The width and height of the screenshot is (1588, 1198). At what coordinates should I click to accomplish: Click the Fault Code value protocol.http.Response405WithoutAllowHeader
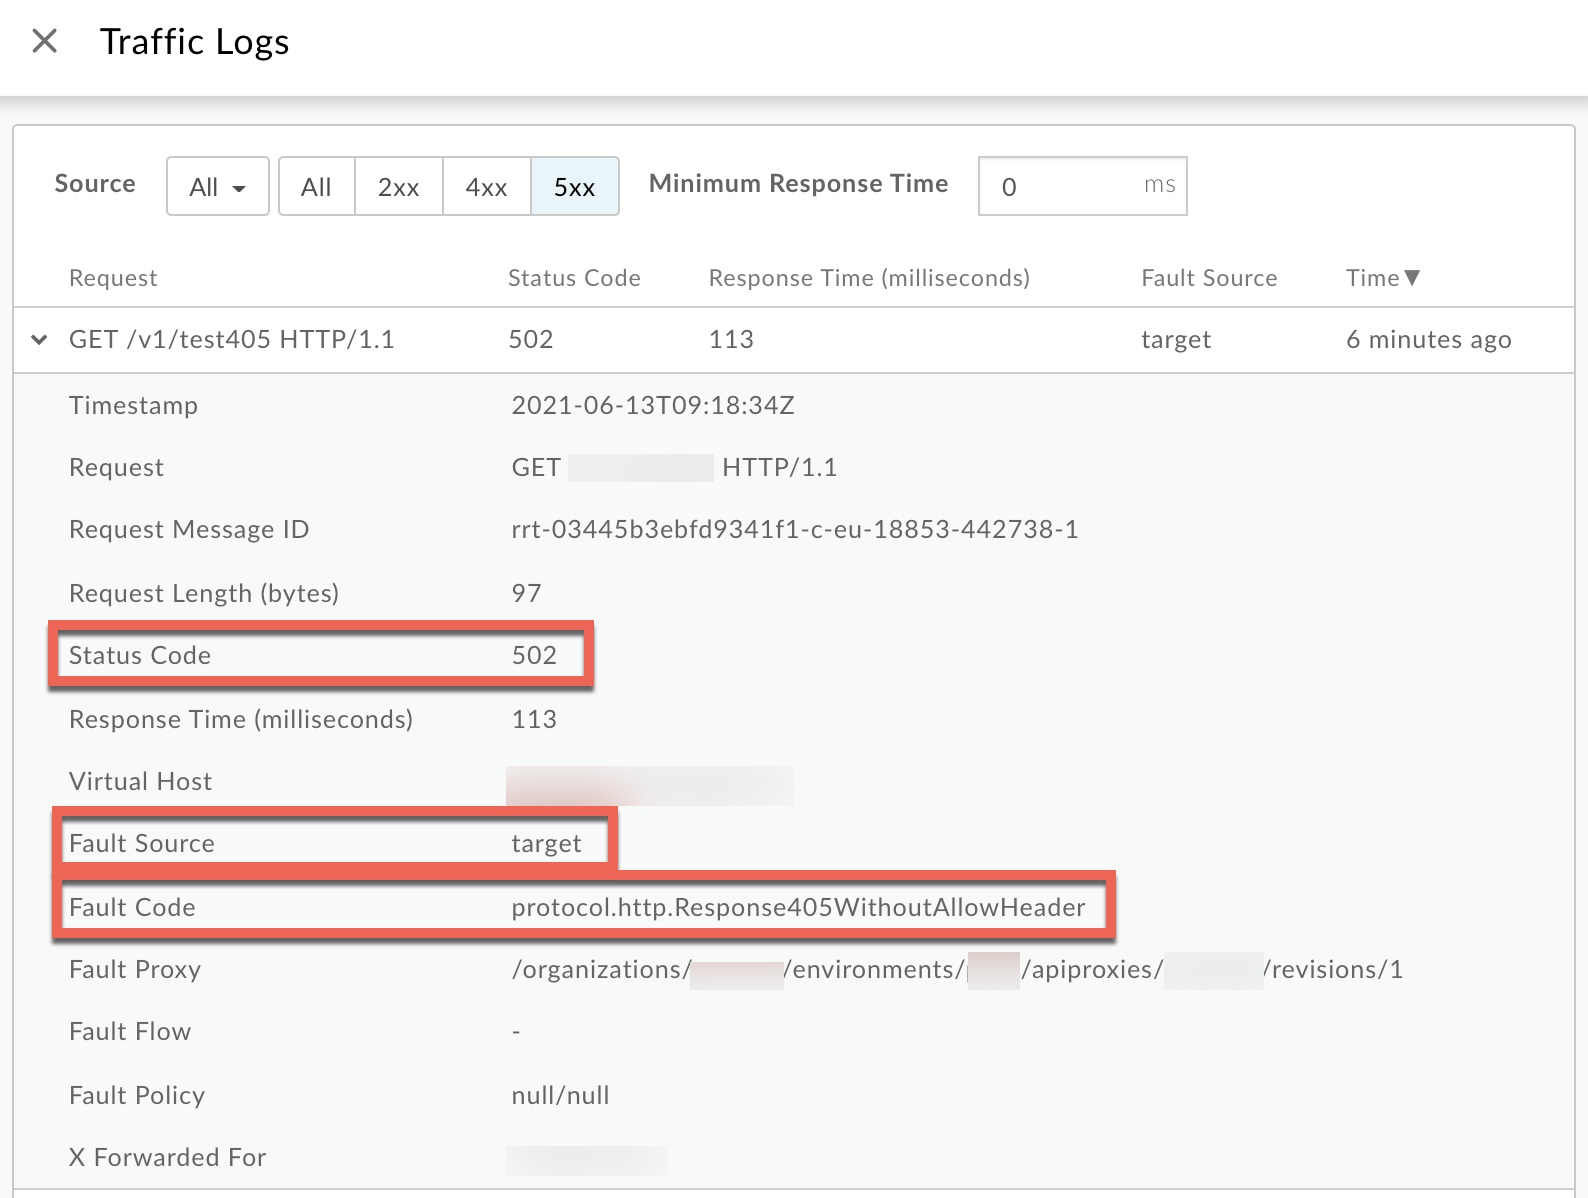pyautogui.click(x=798, y=907)
